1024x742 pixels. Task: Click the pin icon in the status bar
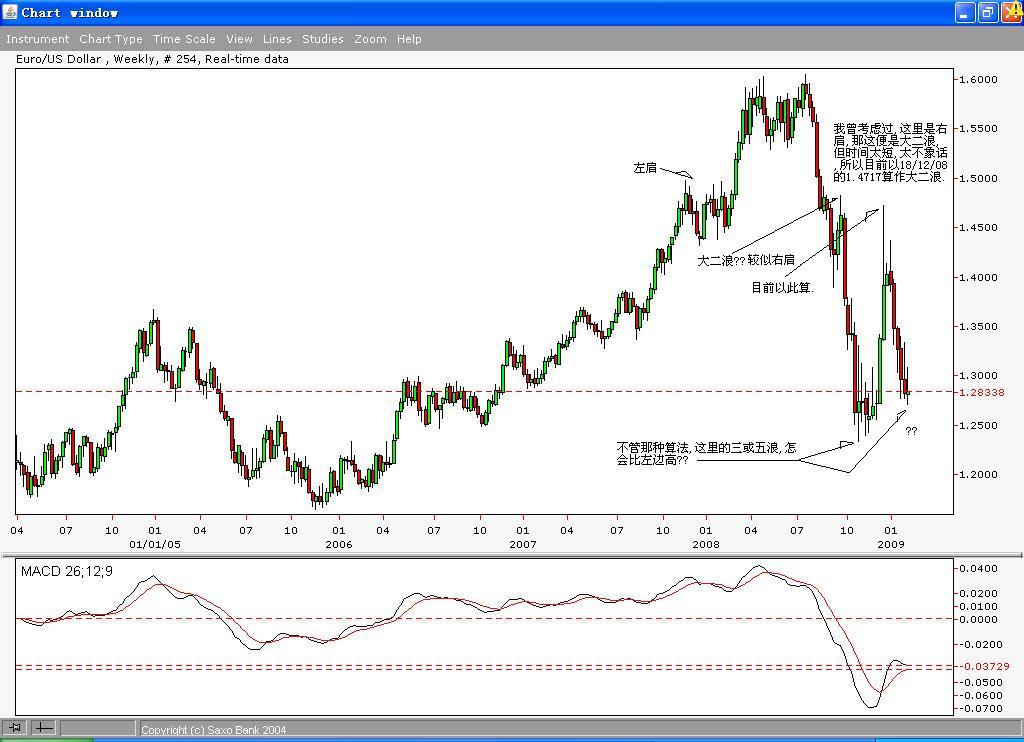15,727
